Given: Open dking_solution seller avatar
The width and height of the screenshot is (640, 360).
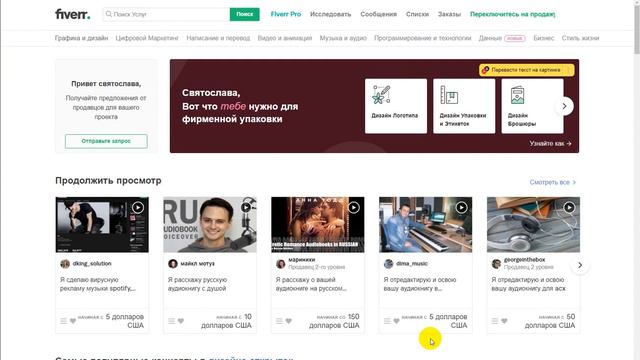Looking at the screenshot, I should (65, 264).
